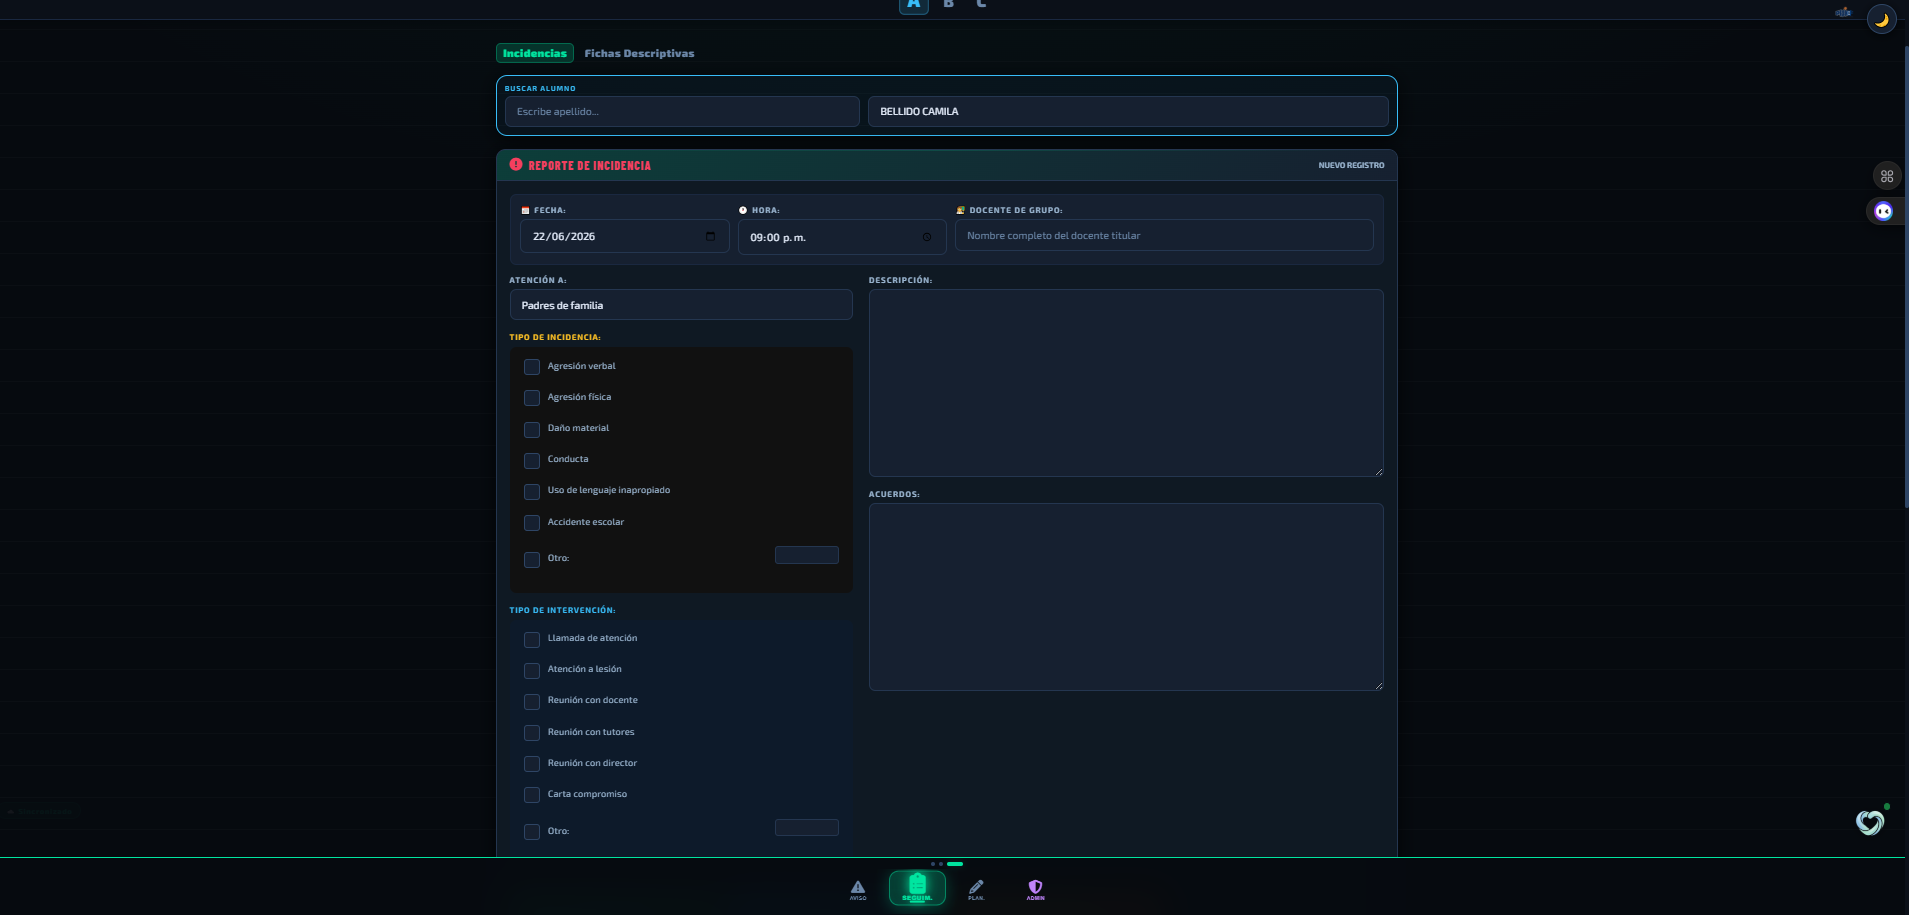Select the Seguim. clipboard icon in bottom bar

click(x=917, y=887)
